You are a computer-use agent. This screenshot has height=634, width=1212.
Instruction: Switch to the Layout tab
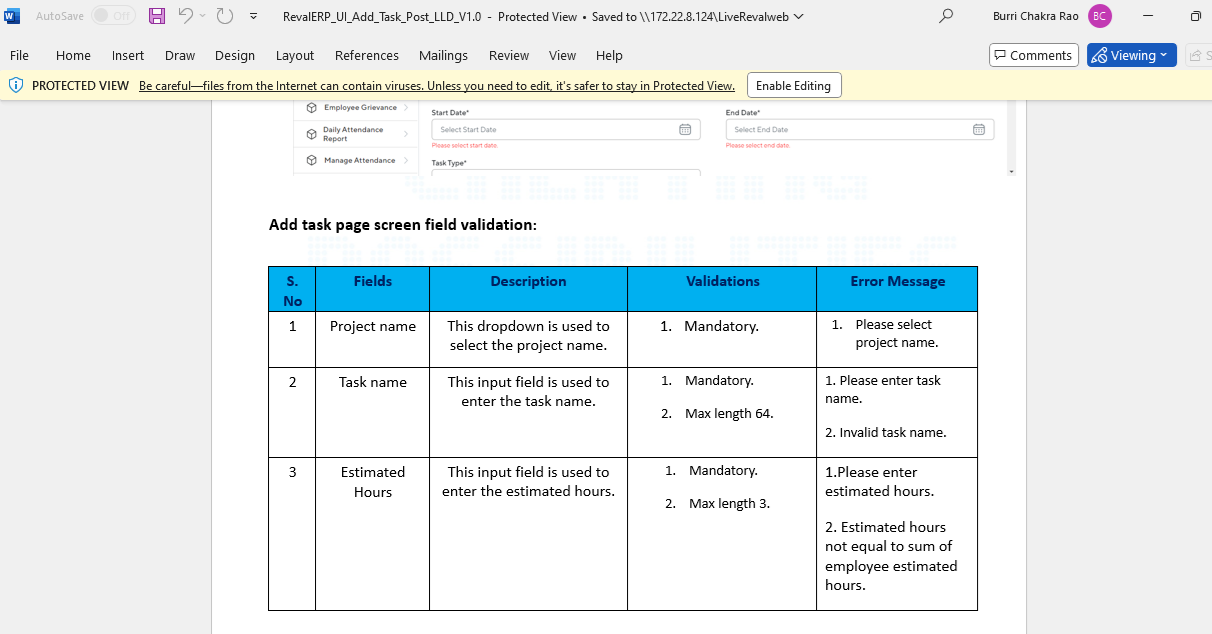pos(295,55)
